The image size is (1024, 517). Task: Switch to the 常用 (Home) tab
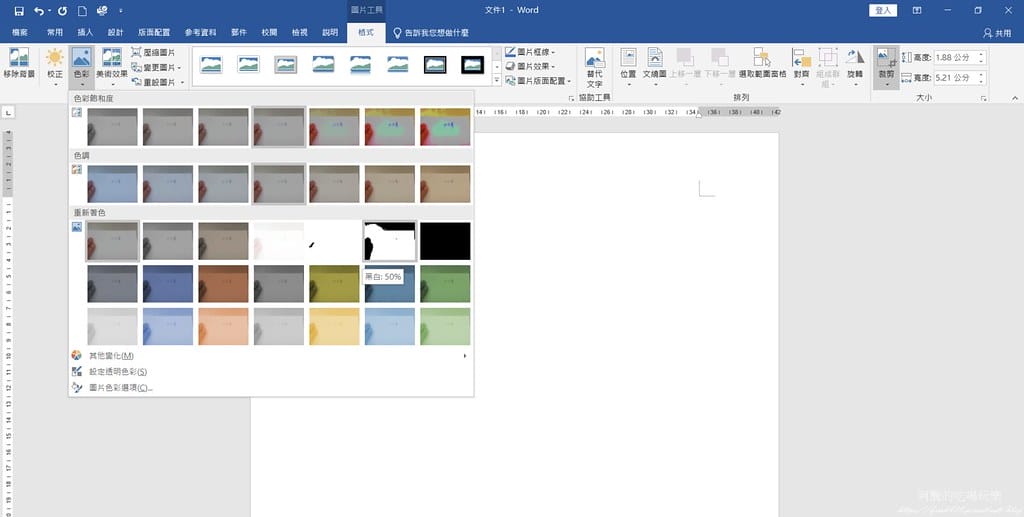click(55, 33)
